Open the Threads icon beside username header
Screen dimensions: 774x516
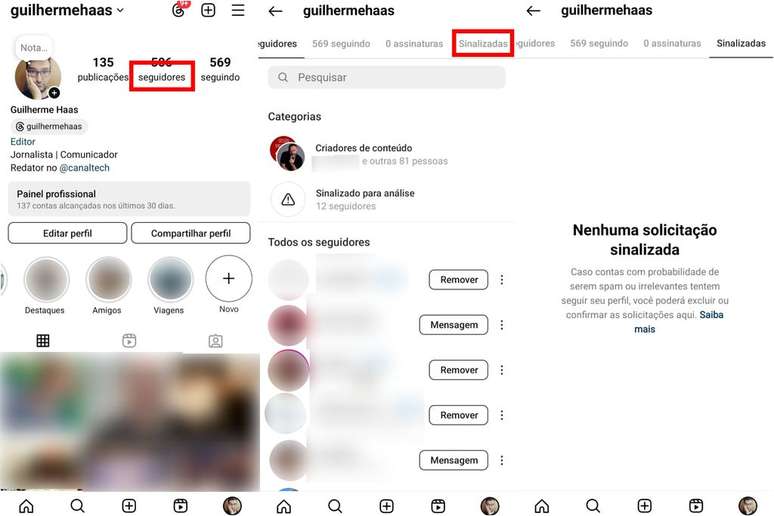point(179,10)
